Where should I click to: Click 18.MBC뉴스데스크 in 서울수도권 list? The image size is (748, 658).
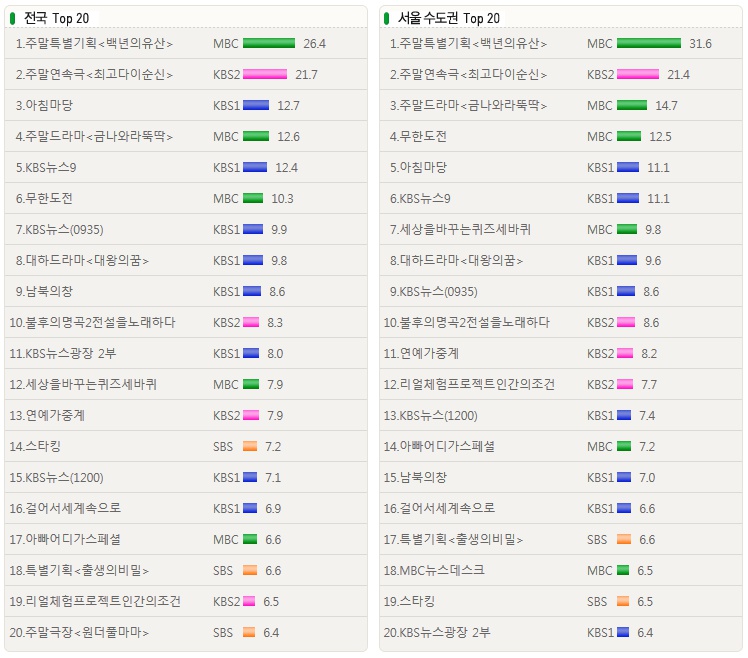tap(434, 571)
